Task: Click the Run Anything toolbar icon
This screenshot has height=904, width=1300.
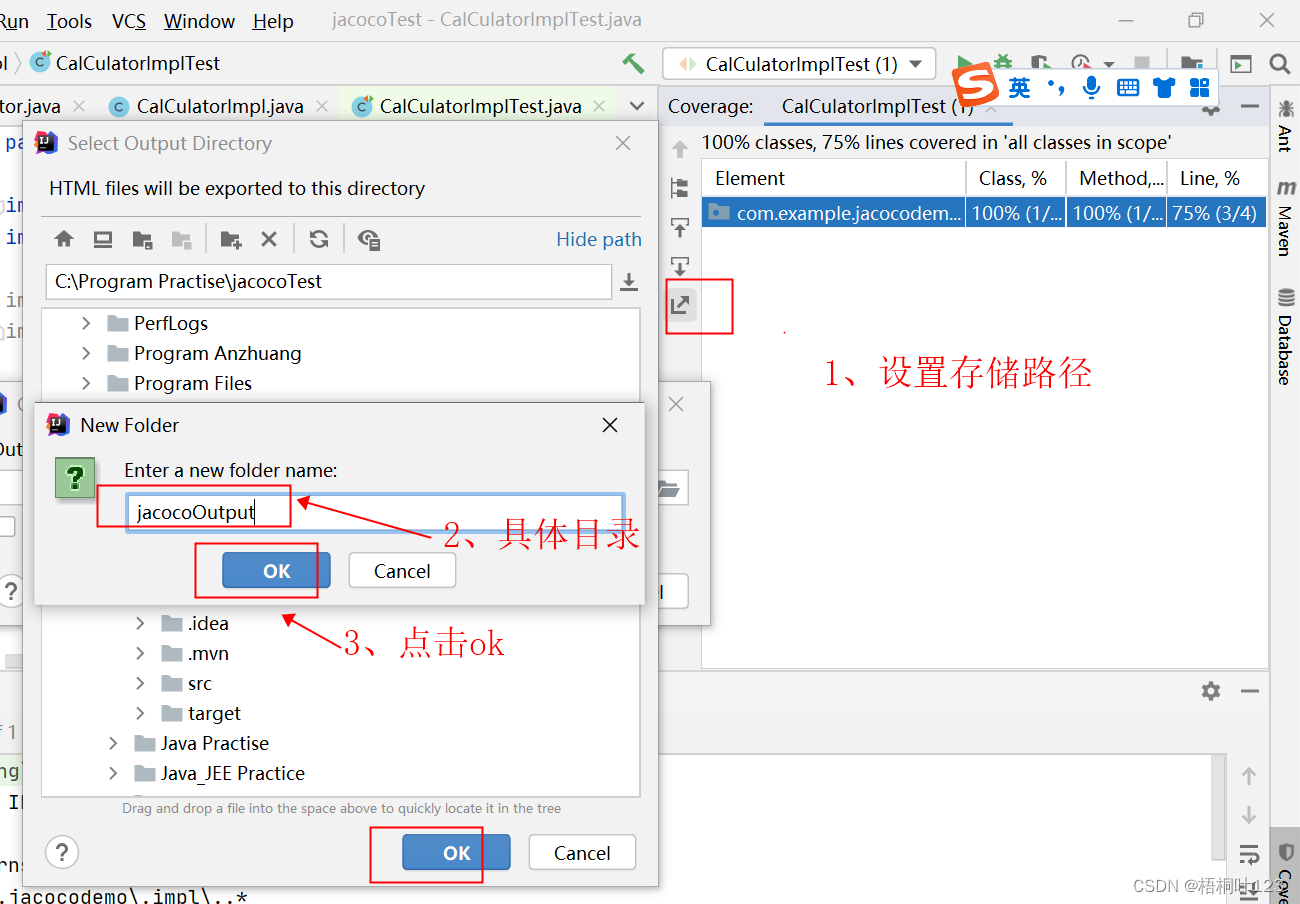Action: [1241, 63]
